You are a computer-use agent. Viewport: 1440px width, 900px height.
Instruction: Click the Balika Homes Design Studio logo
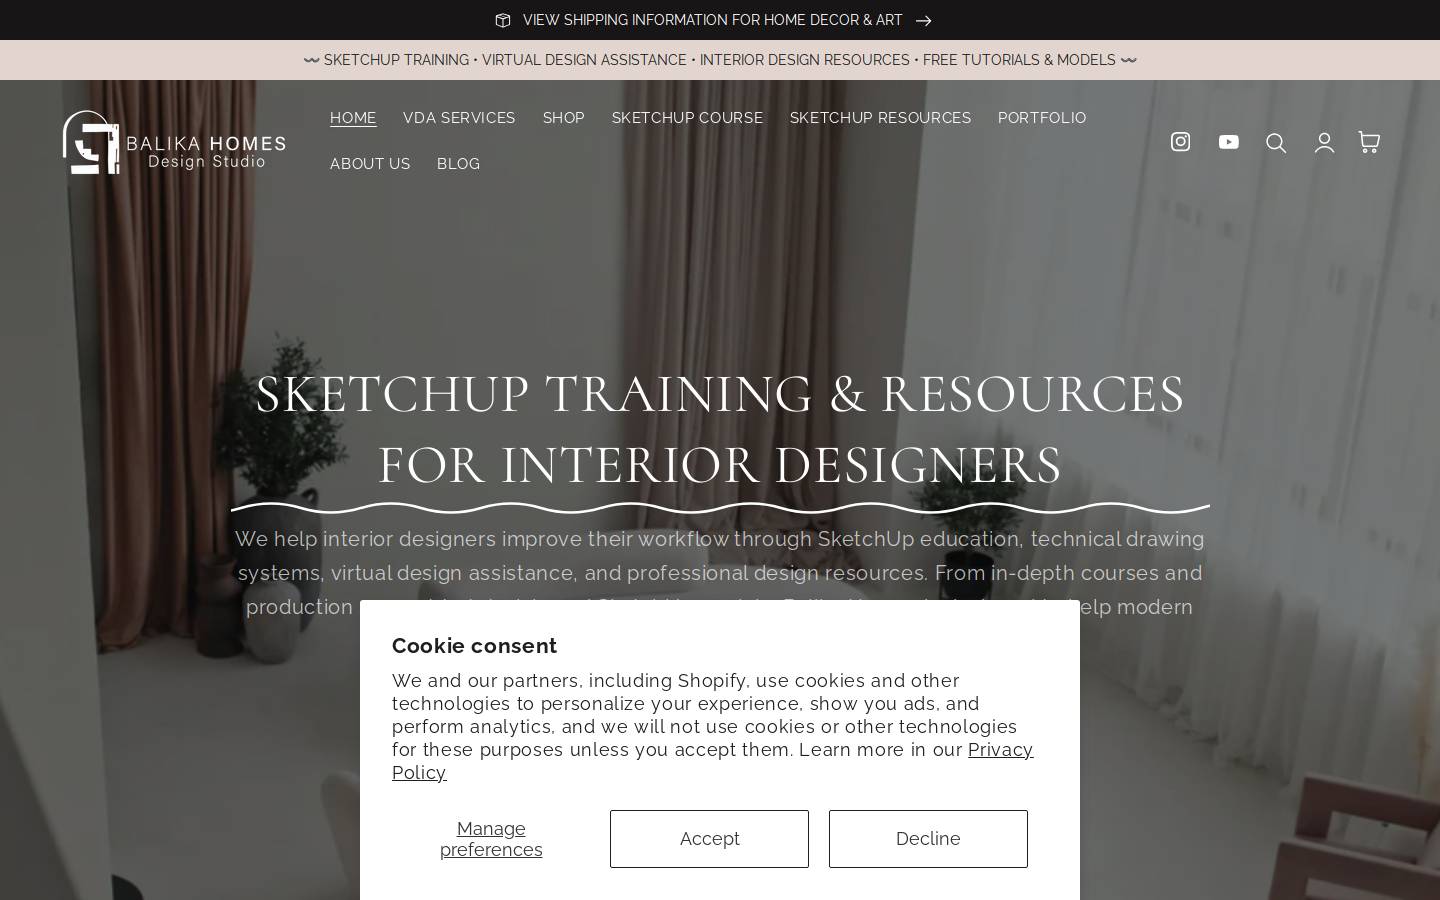(x=174, y=142)
